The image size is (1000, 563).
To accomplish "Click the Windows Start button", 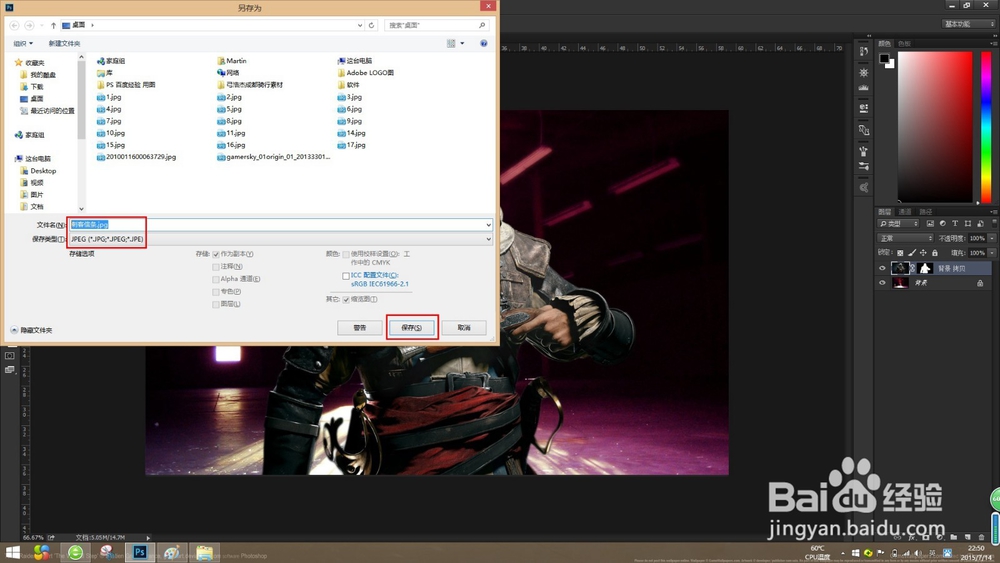I will pyautogui.click(x=13, y=552).
